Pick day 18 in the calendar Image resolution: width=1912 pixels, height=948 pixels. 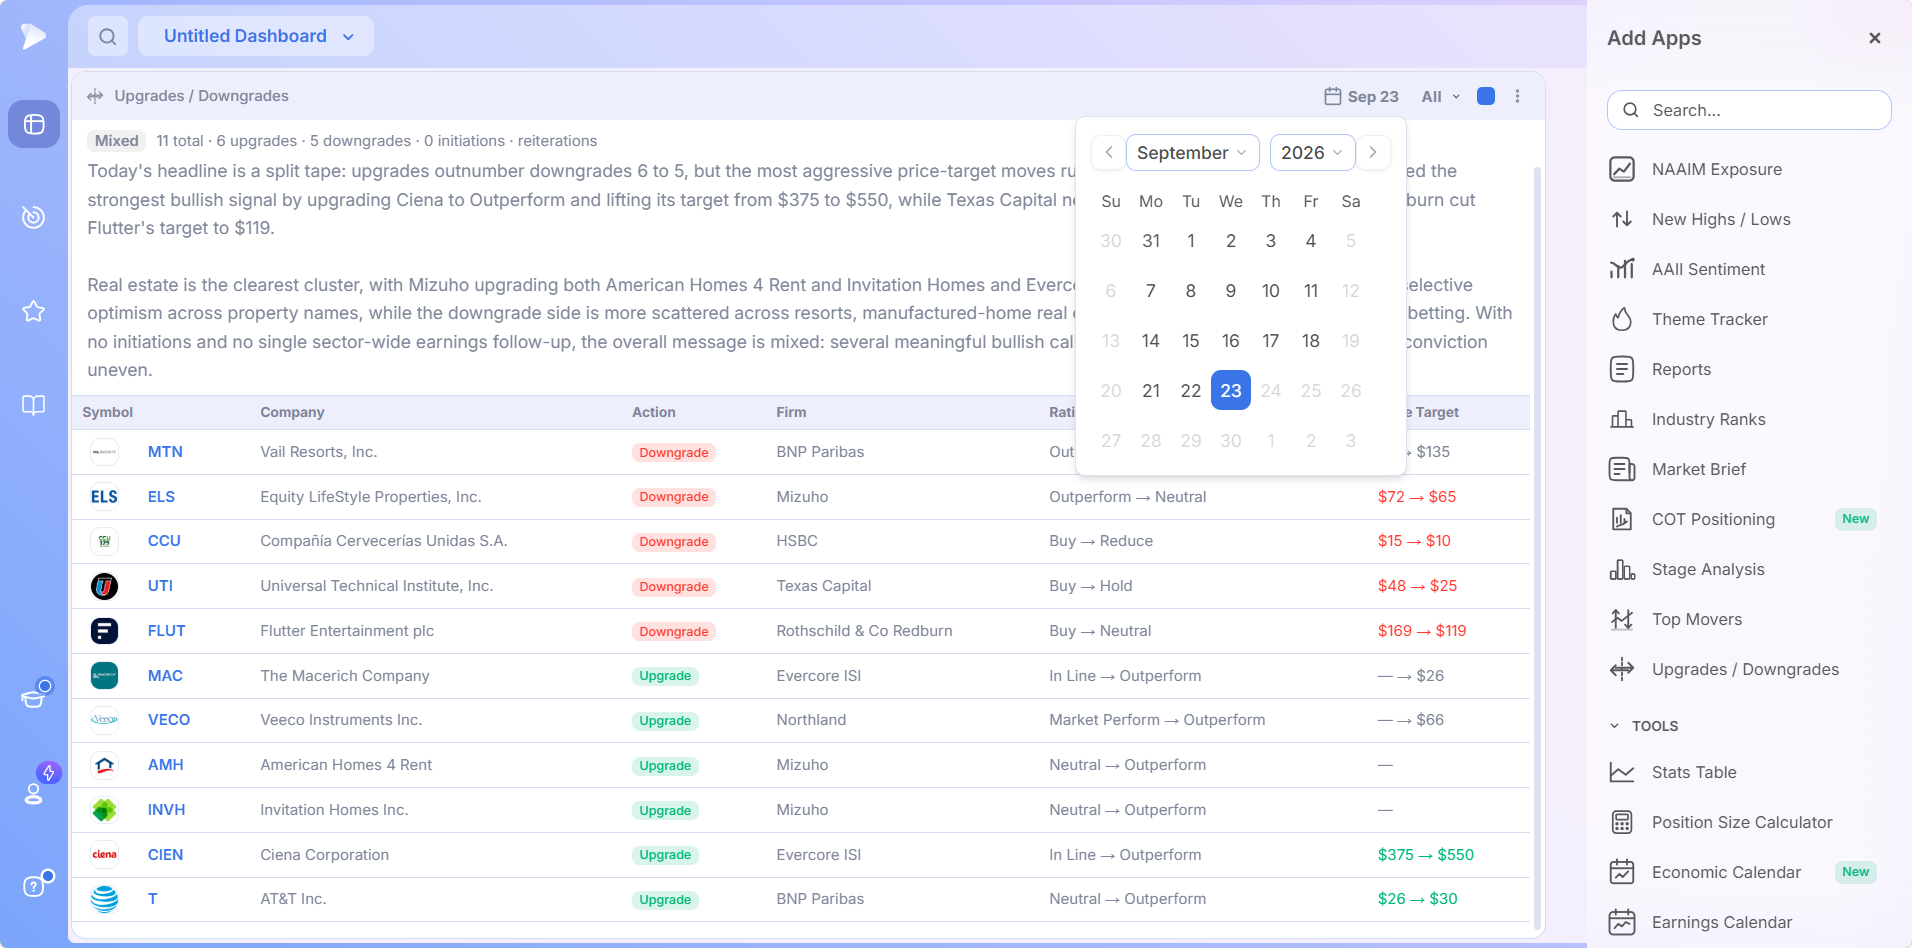pyautogui.click(x=1311, y=340)
